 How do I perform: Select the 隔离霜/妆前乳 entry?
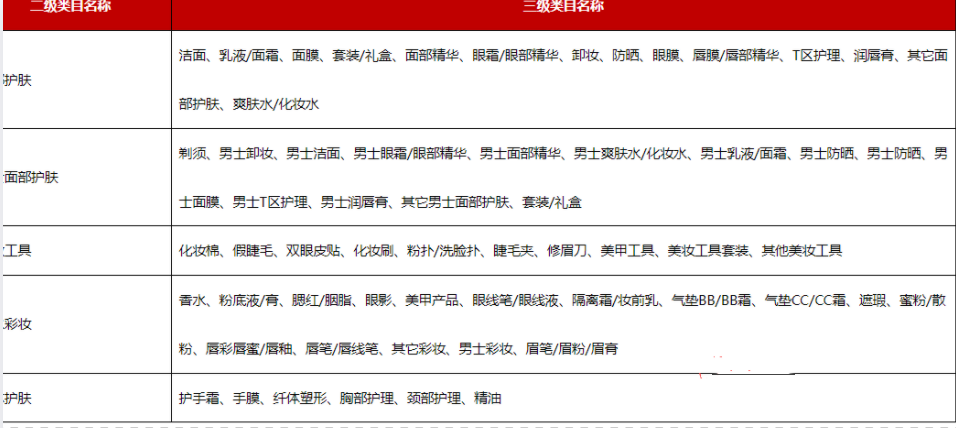coord(615,300)
